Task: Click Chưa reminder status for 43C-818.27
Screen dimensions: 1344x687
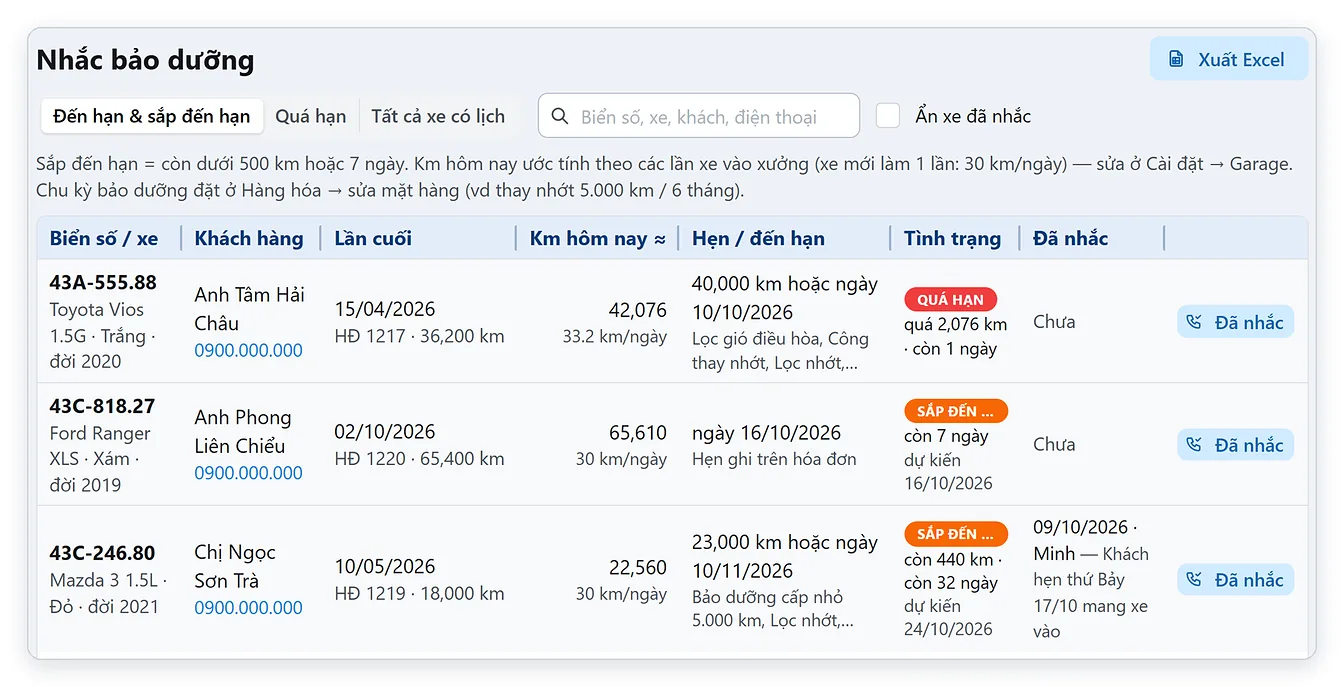Action: (1054, 445)
